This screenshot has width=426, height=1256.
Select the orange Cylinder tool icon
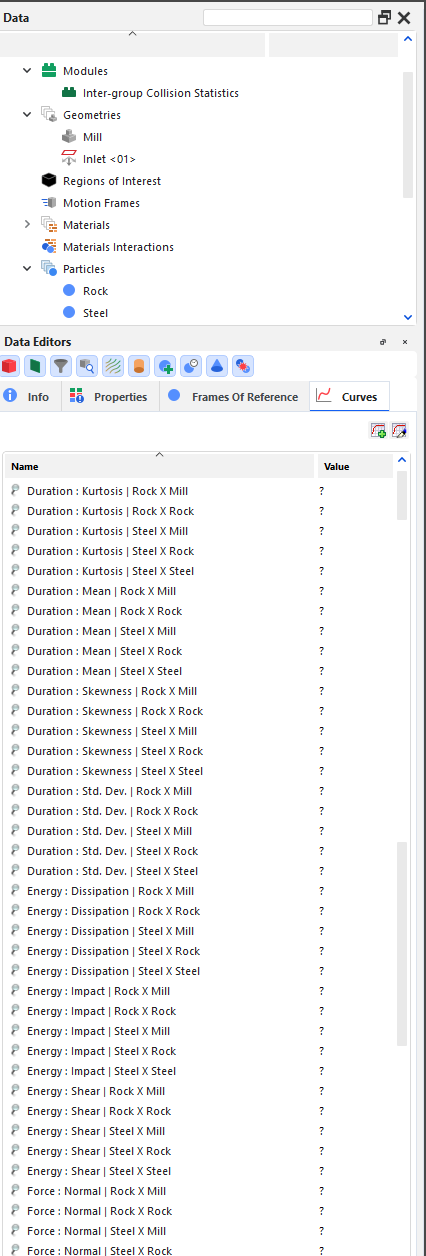click(140, 366)
